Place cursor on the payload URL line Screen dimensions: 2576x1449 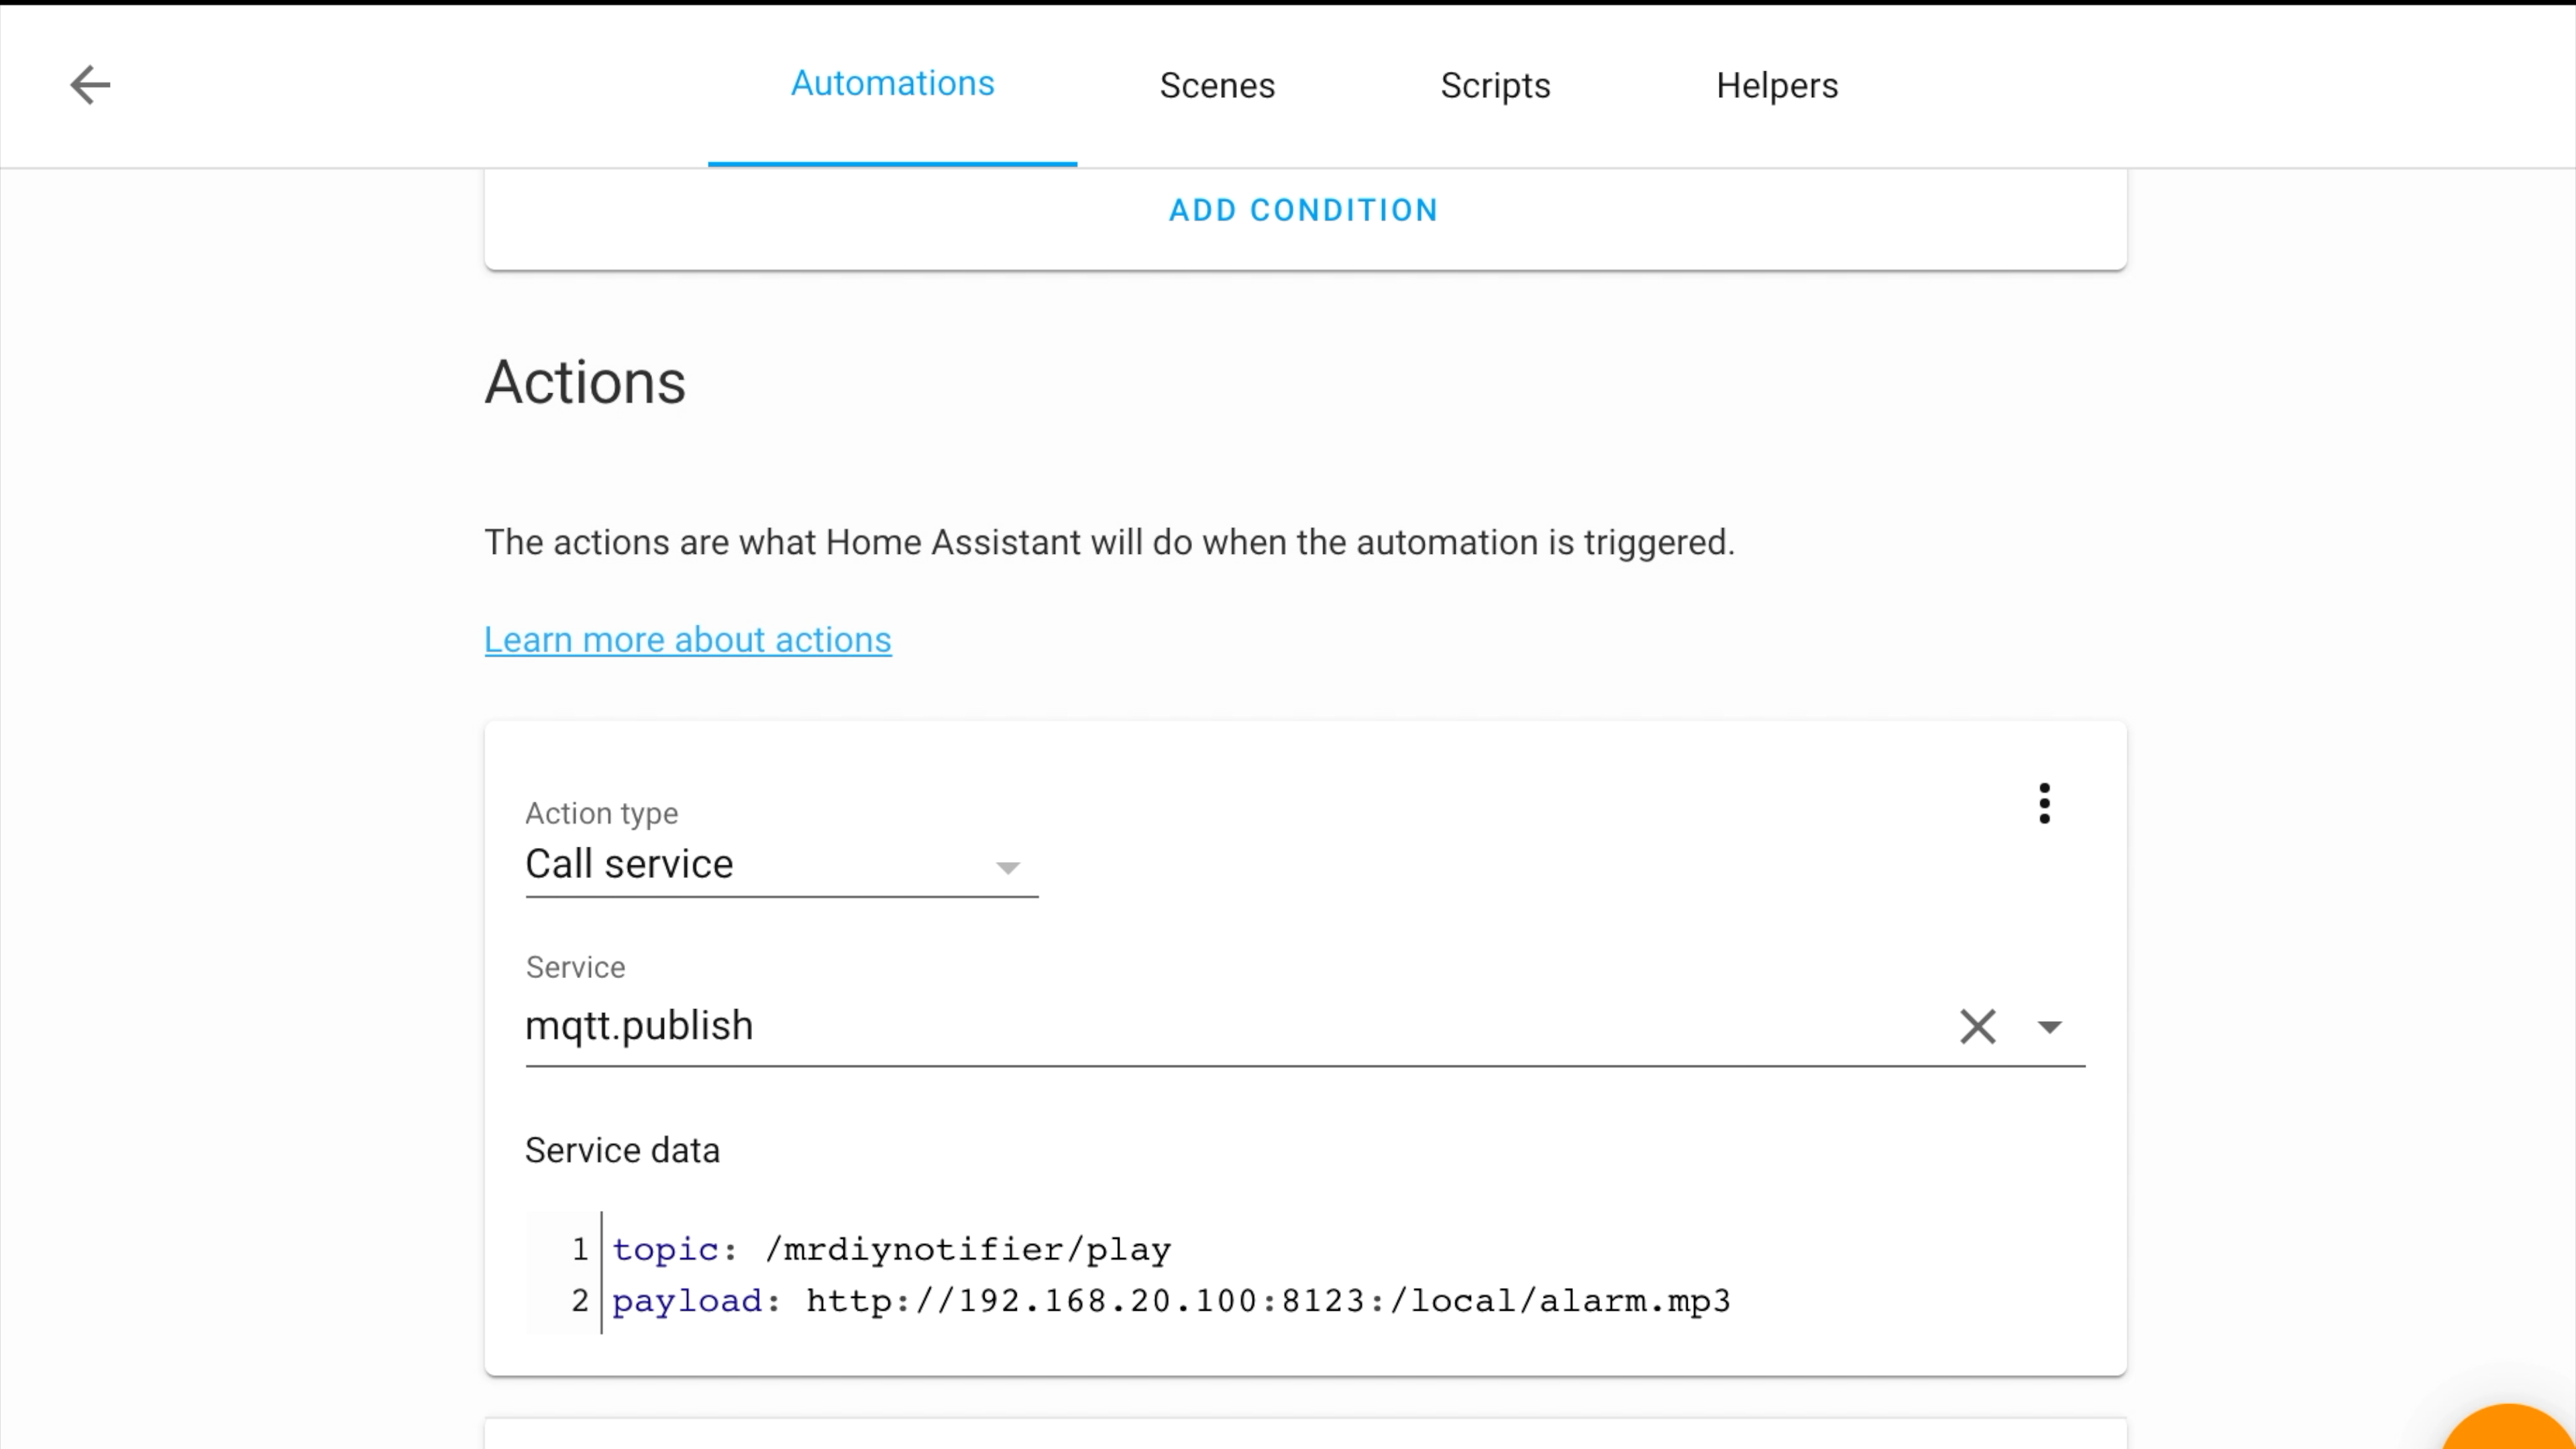tap(1171, 1301)
